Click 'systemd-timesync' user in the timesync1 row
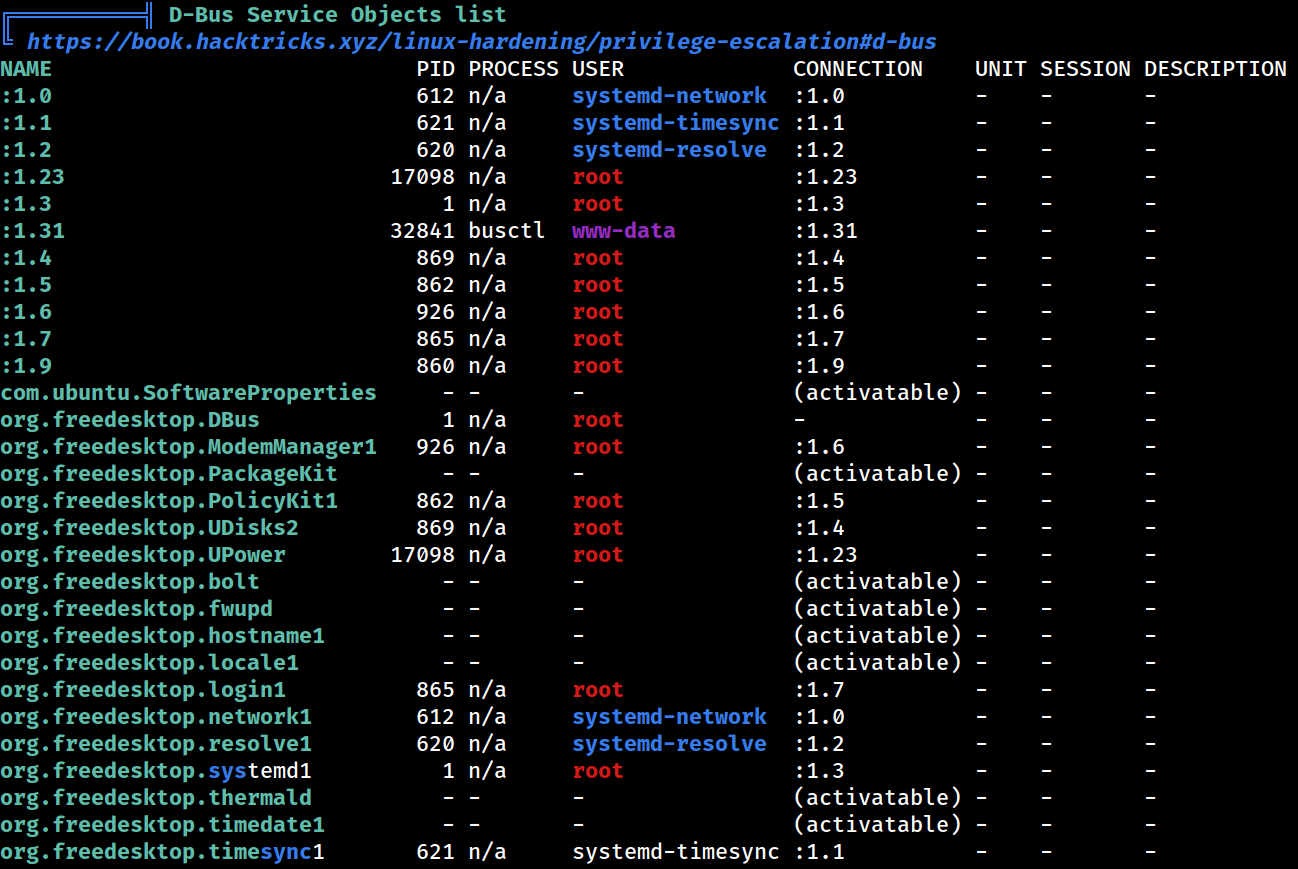Image resolution: width=1298 pixels, height=869 pixels. (676, 852)
